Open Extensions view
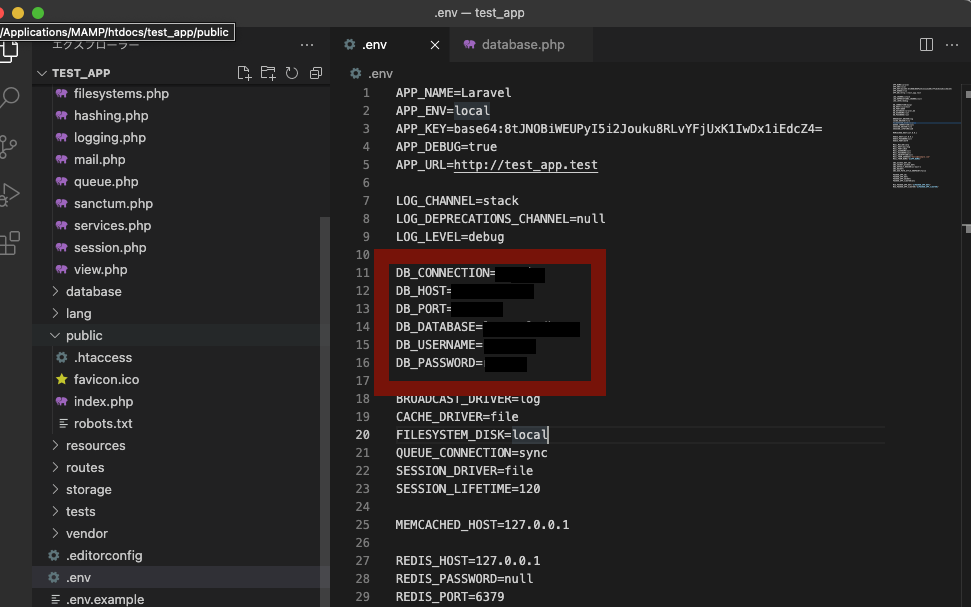This screenshot has height=607, width=971. pos(9,243)
